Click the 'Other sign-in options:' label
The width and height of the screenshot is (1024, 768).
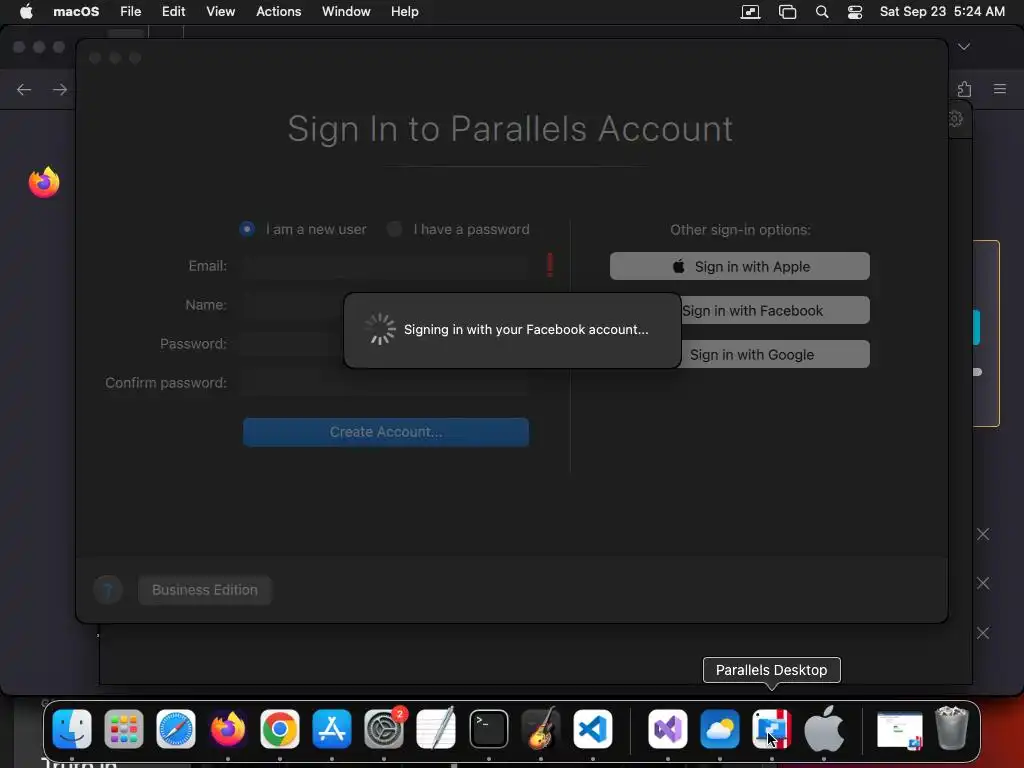pyautogui.click(x=740, y=230)
